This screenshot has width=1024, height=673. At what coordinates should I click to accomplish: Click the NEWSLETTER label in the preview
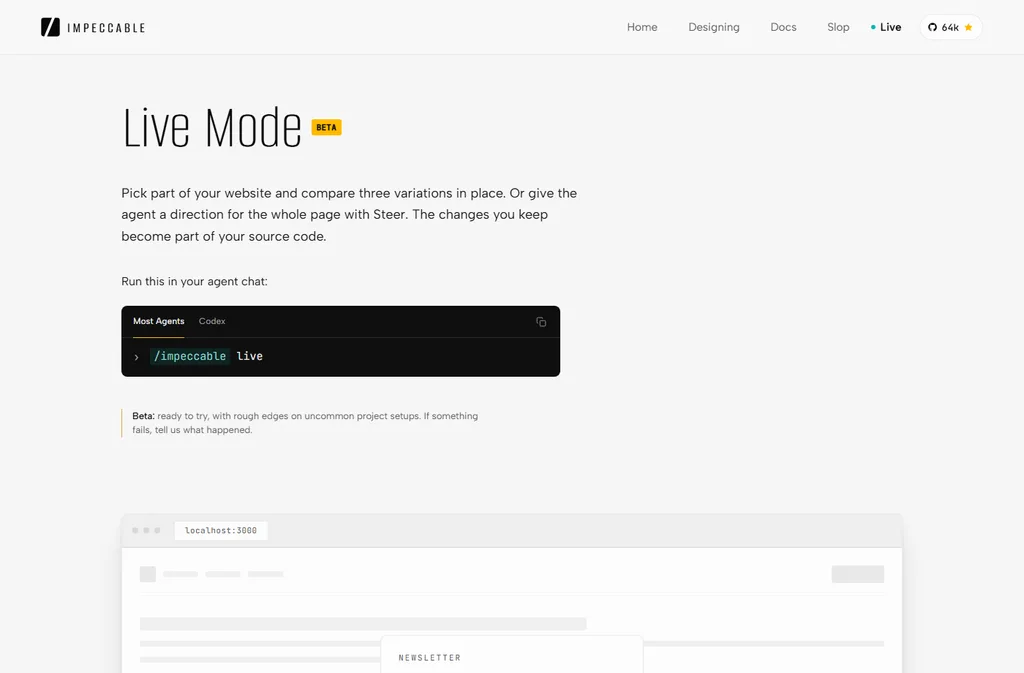tap(430, 658)
